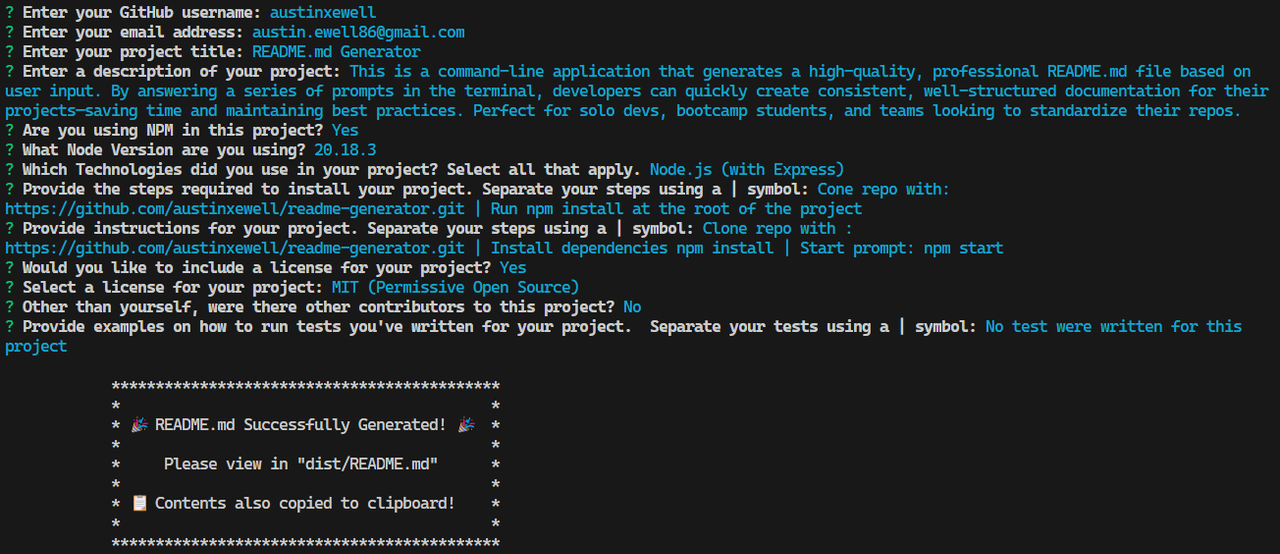
Task: Click the party popper emoji before README.md
Action: (141, 425)
